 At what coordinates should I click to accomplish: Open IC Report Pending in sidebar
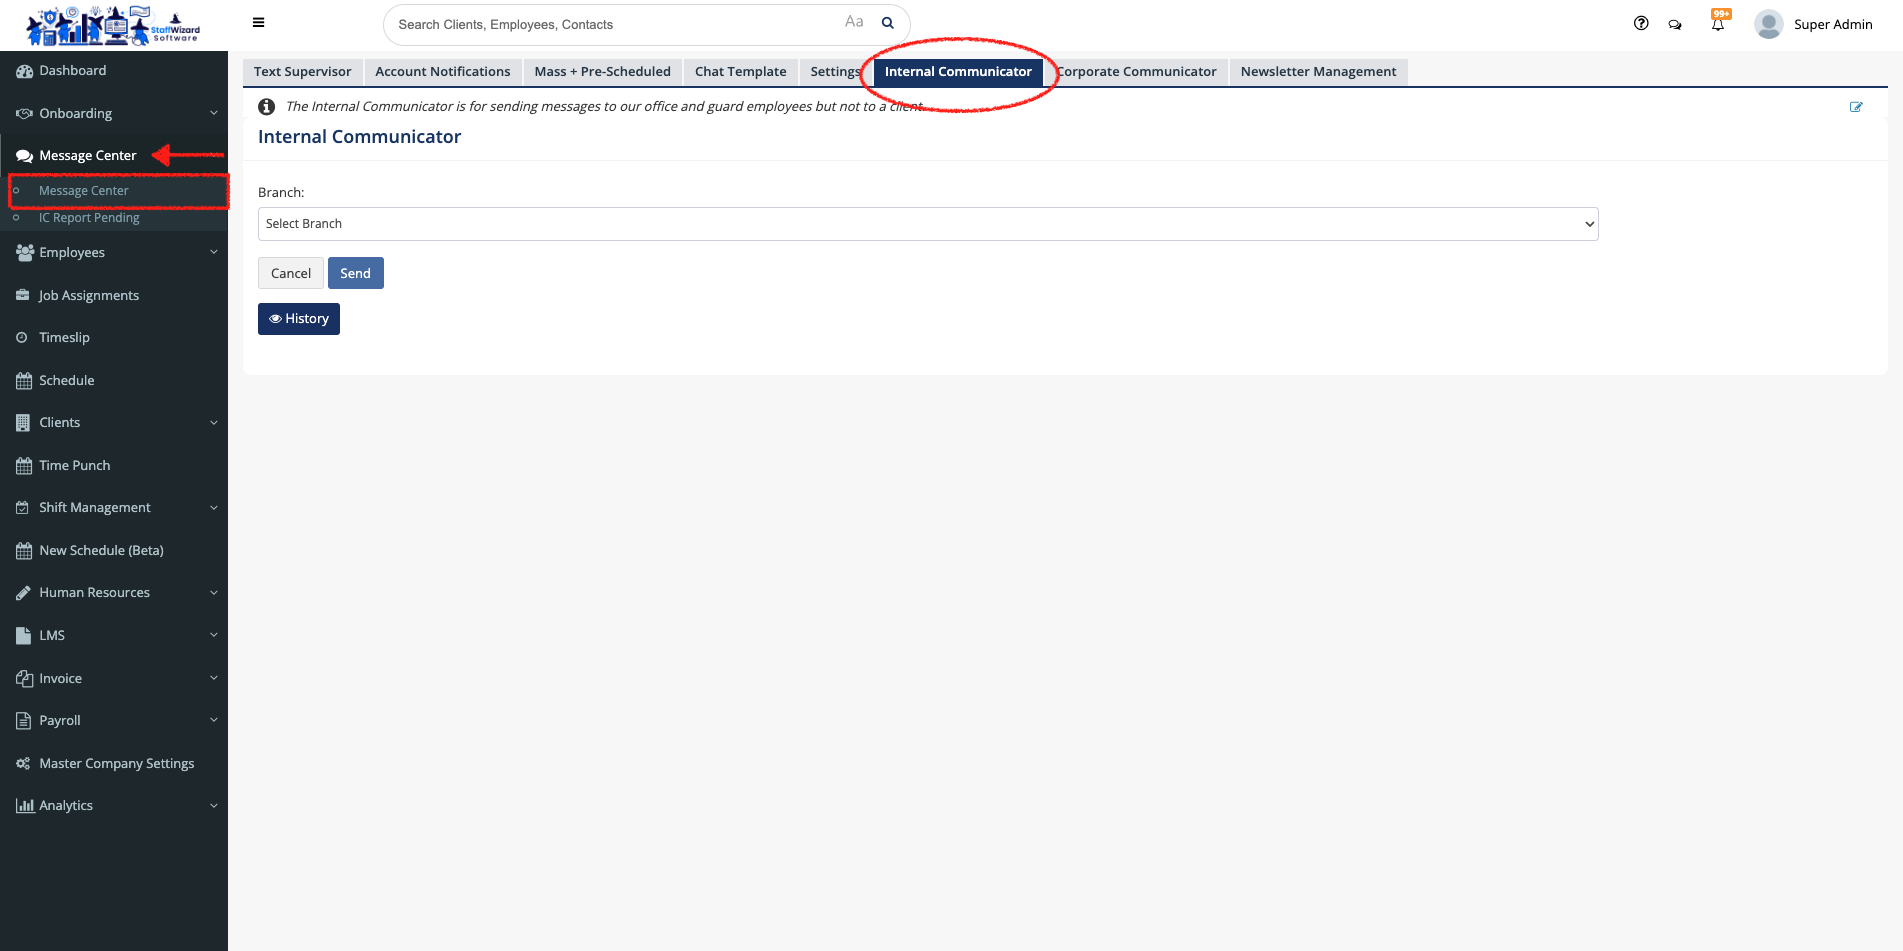89,218
